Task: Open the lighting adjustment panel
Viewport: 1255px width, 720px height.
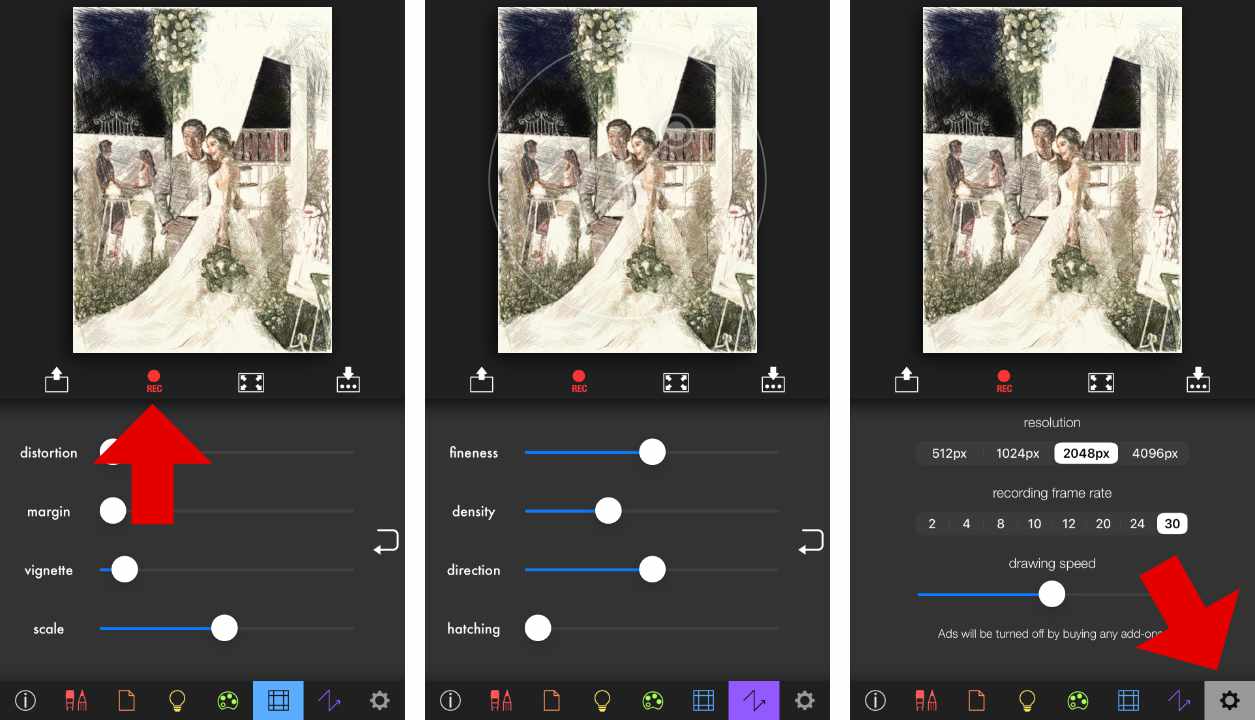Action: coord(177,700)
